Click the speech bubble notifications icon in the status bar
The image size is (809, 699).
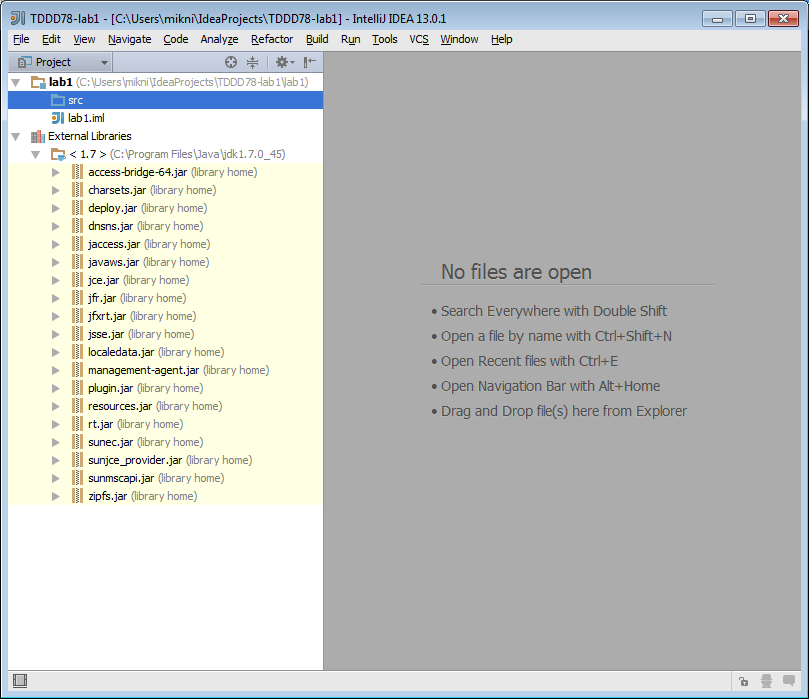(789, 680)
